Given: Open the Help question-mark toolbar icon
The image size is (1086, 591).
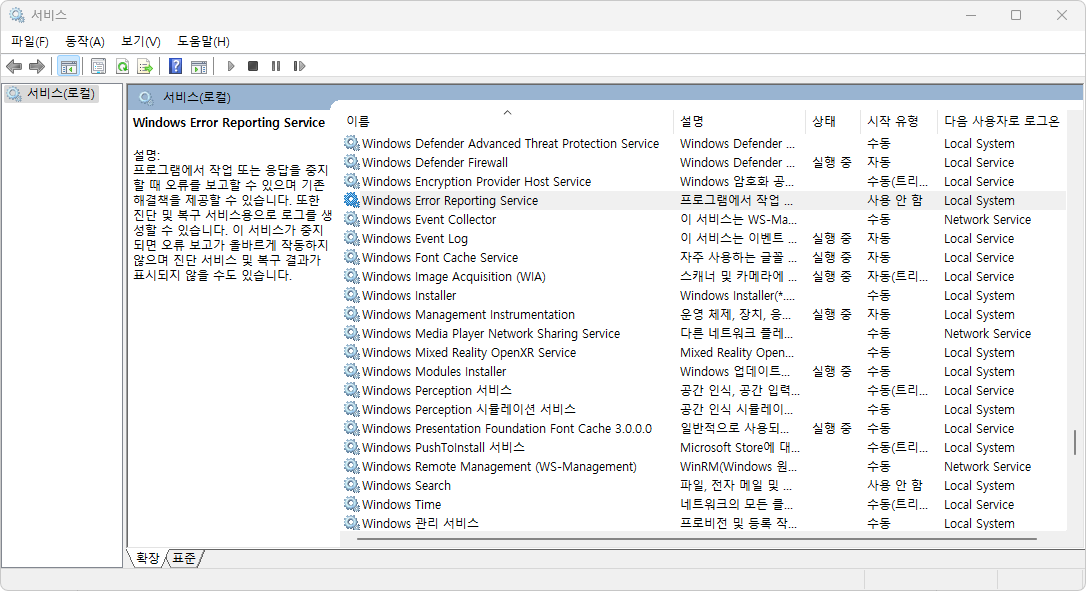Looking at the screenshot, I should (x=176, y=67).
